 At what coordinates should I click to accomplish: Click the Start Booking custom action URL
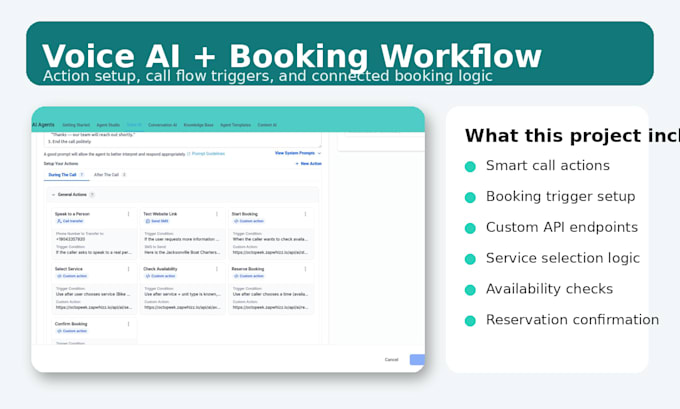tap(270, 252)
